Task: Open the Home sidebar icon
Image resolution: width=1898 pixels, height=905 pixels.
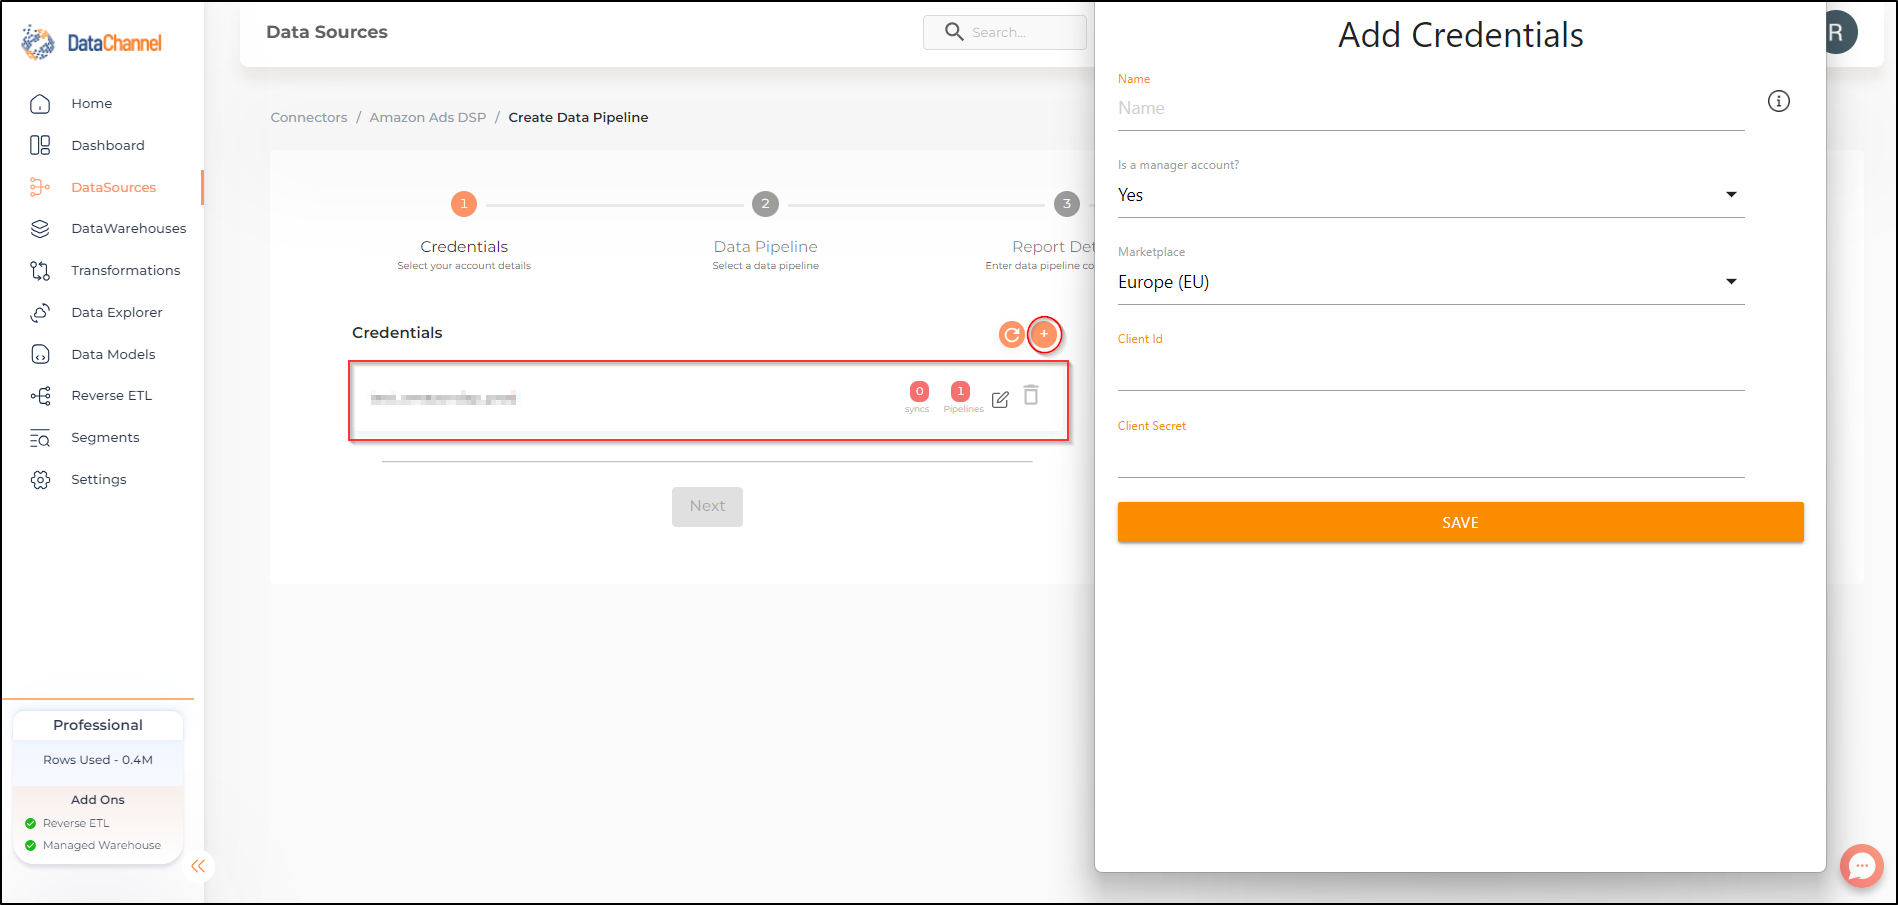Action: click(40, 104)
